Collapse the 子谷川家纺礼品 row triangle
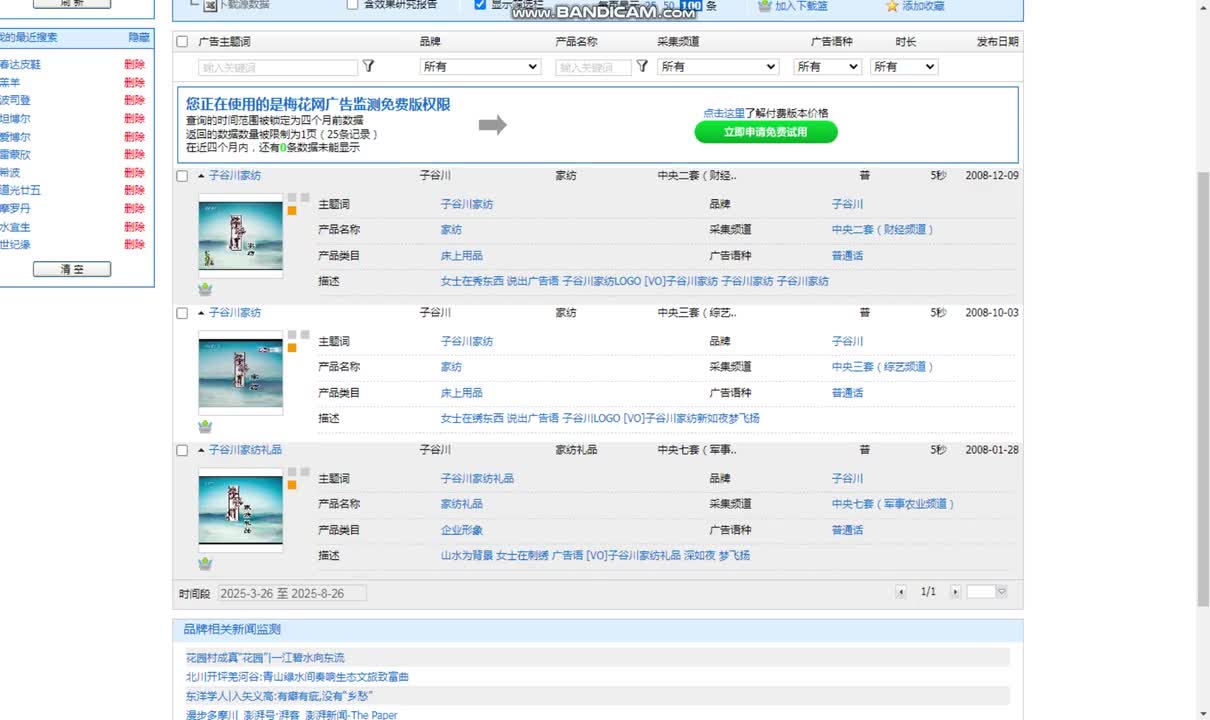 coord(201,450)
